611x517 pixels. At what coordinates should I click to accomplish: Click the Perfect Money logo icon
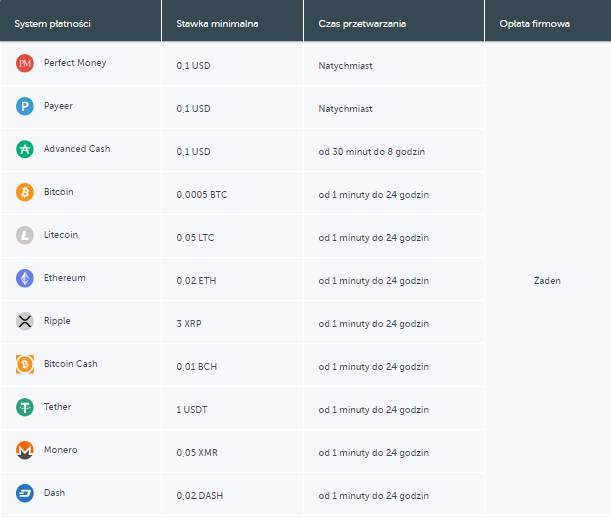(25, 64)
